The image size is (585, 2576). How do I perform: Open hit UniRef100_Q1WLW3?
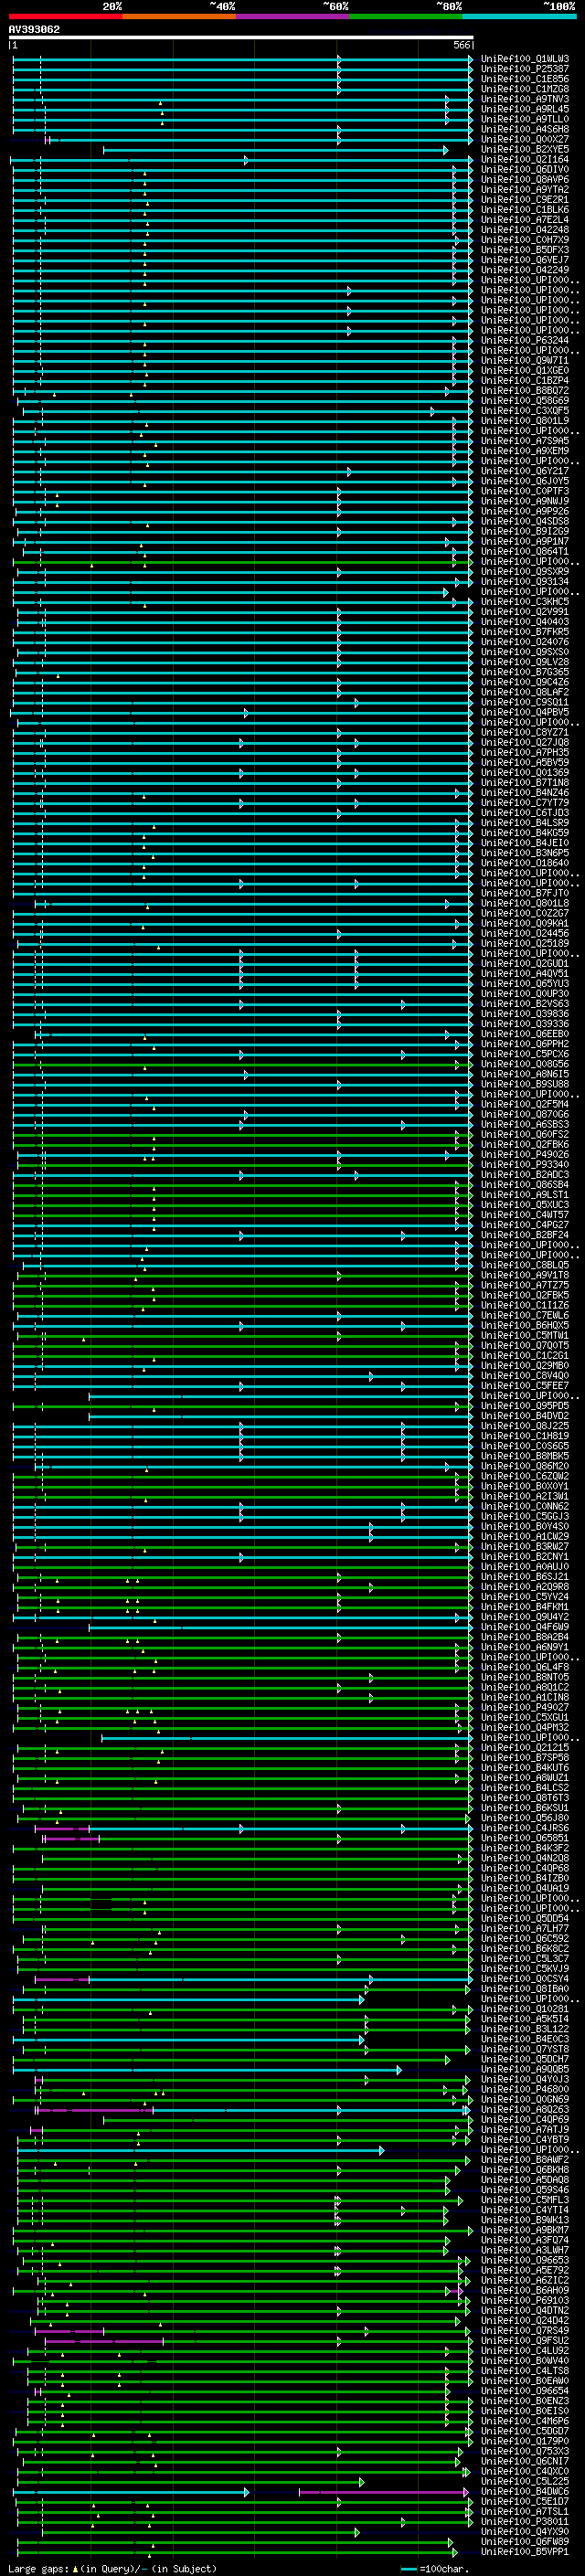[525, 59]
